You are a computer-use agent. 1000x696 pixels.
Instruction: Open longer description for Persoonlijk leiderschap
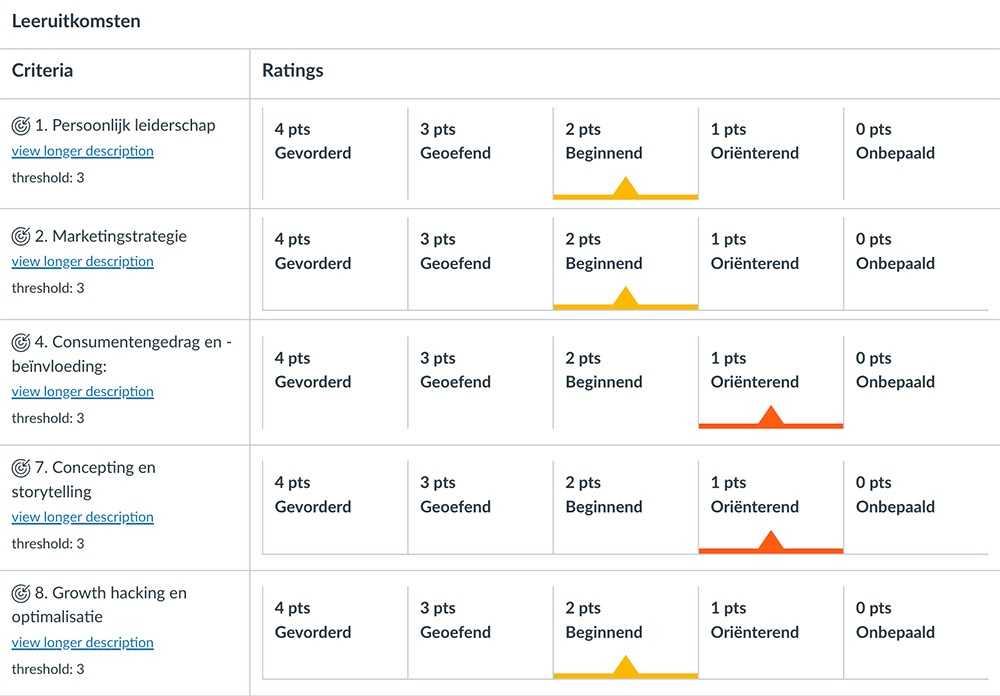83,151
